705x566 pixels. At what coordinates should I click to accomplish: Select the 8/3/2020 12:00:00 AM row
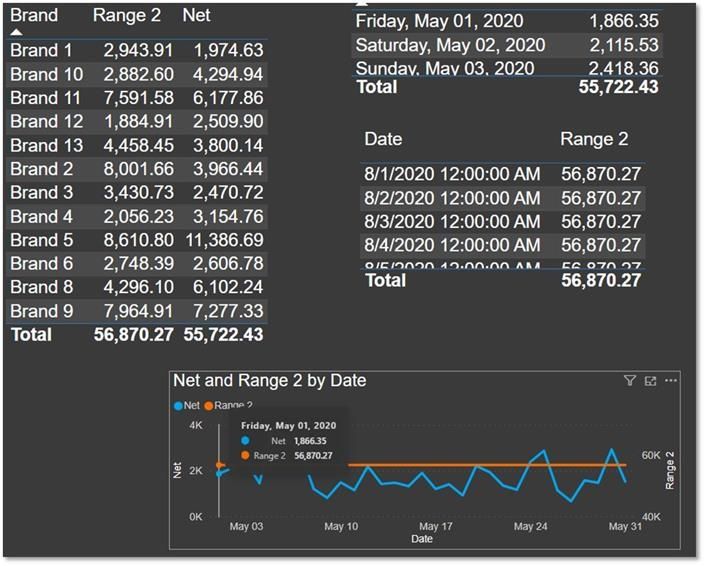pos(503,222)
